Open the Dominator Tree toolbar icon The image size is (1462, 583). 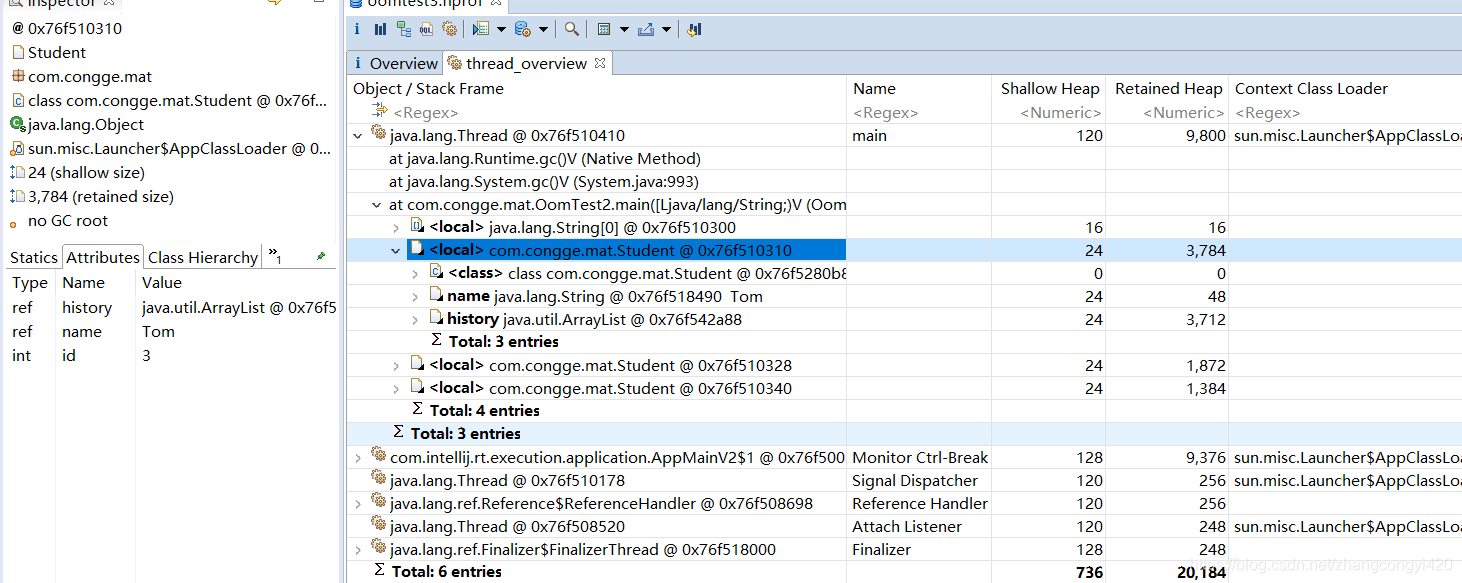(x=403, y=30)
